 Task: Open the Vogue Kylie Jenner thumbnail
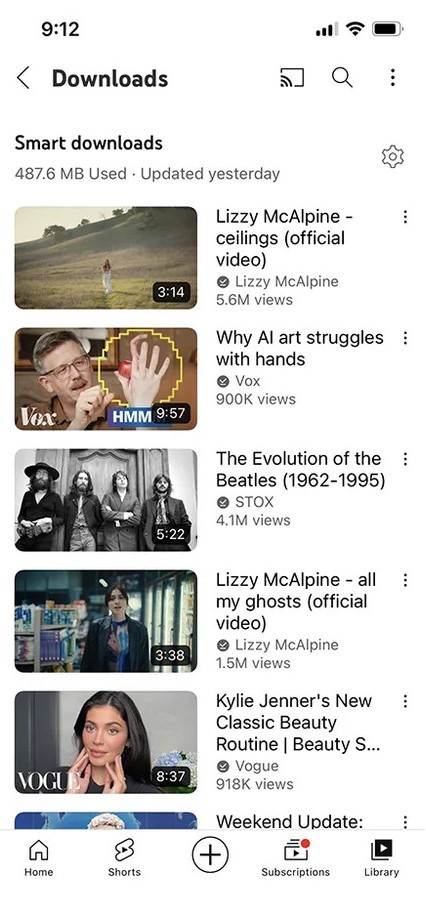(106, 742)
